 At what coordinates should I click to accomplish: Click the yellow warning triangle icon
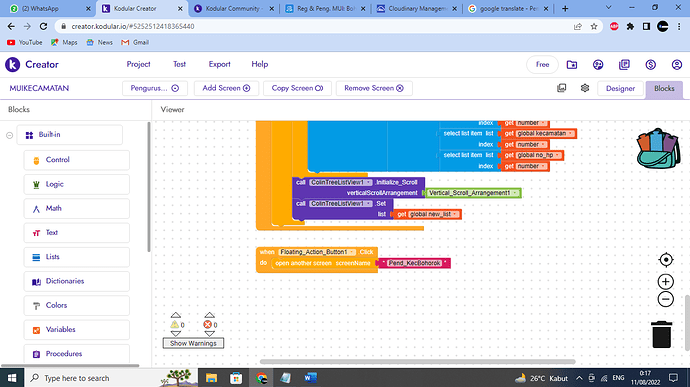click(x=175, y=324)
